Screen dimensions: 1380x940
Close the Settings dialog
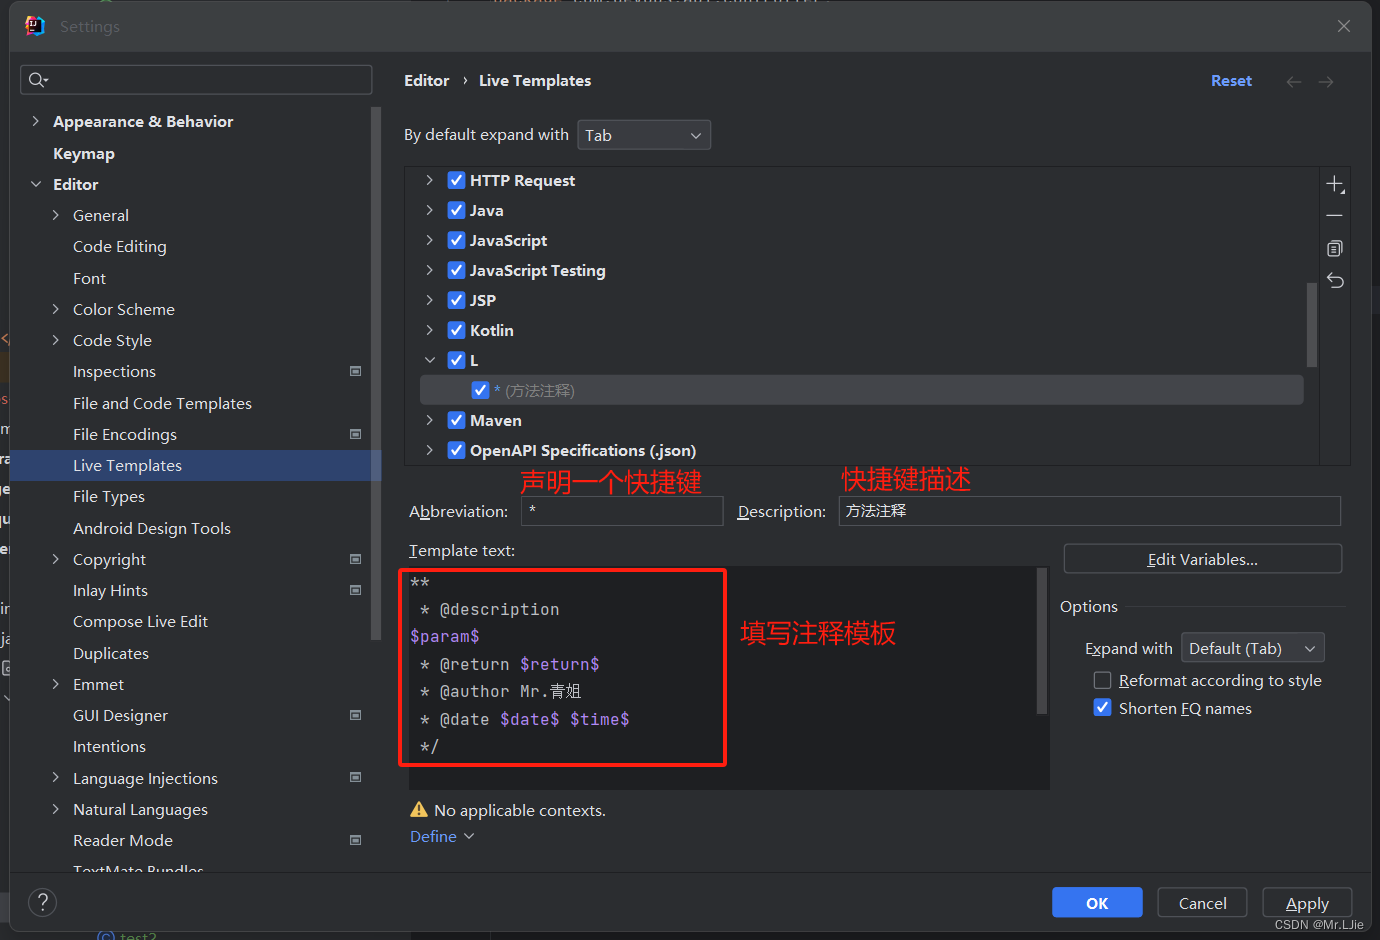[1344, 26]
